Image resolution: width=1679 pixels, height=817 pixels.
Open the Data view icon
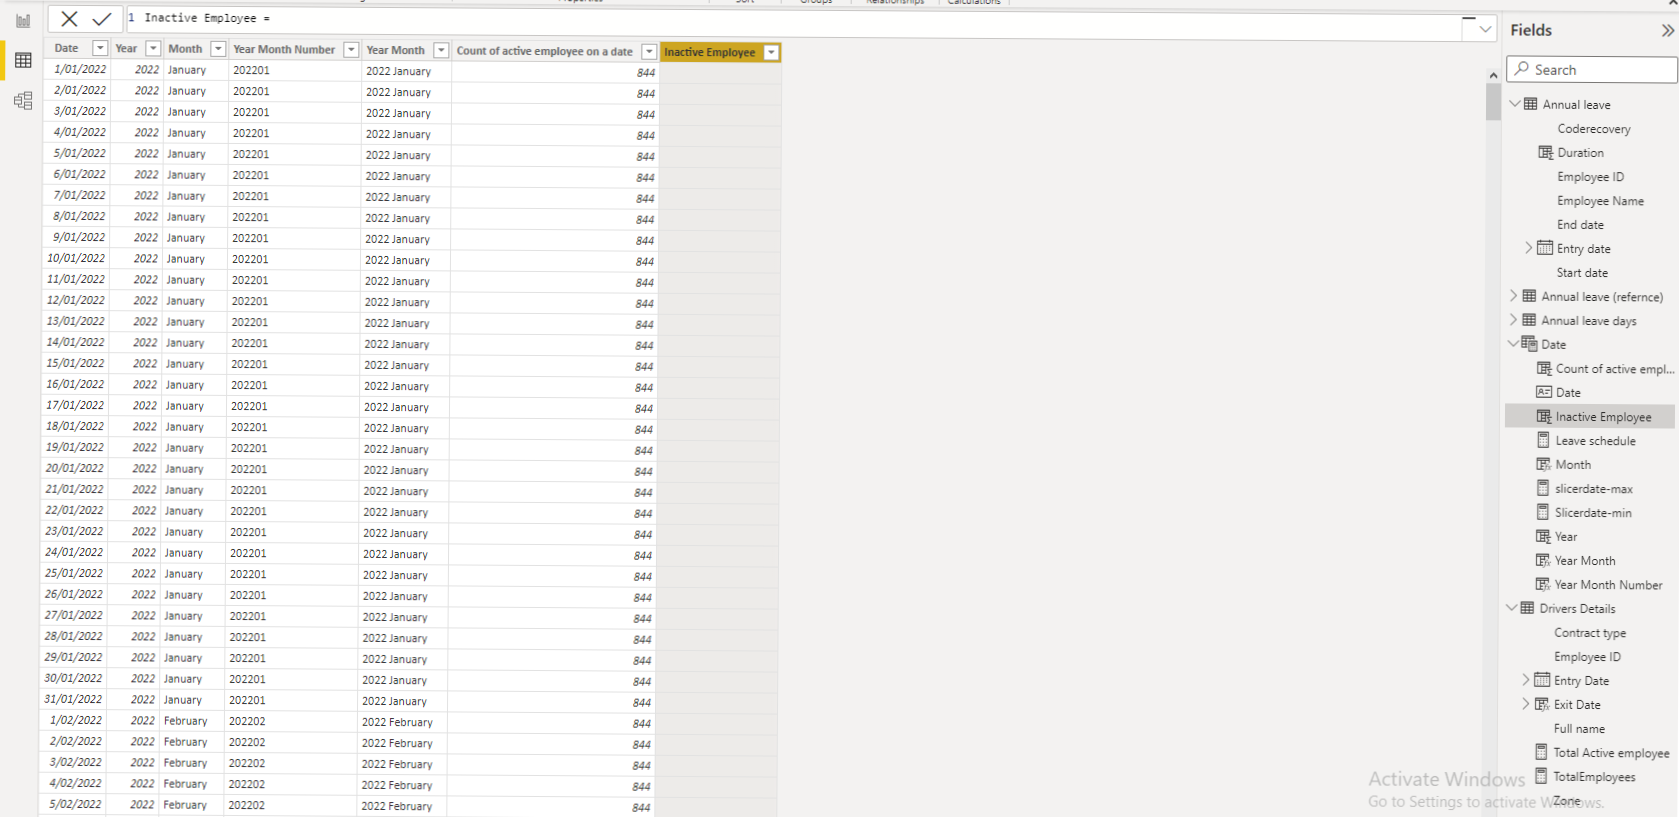point(23,60)
